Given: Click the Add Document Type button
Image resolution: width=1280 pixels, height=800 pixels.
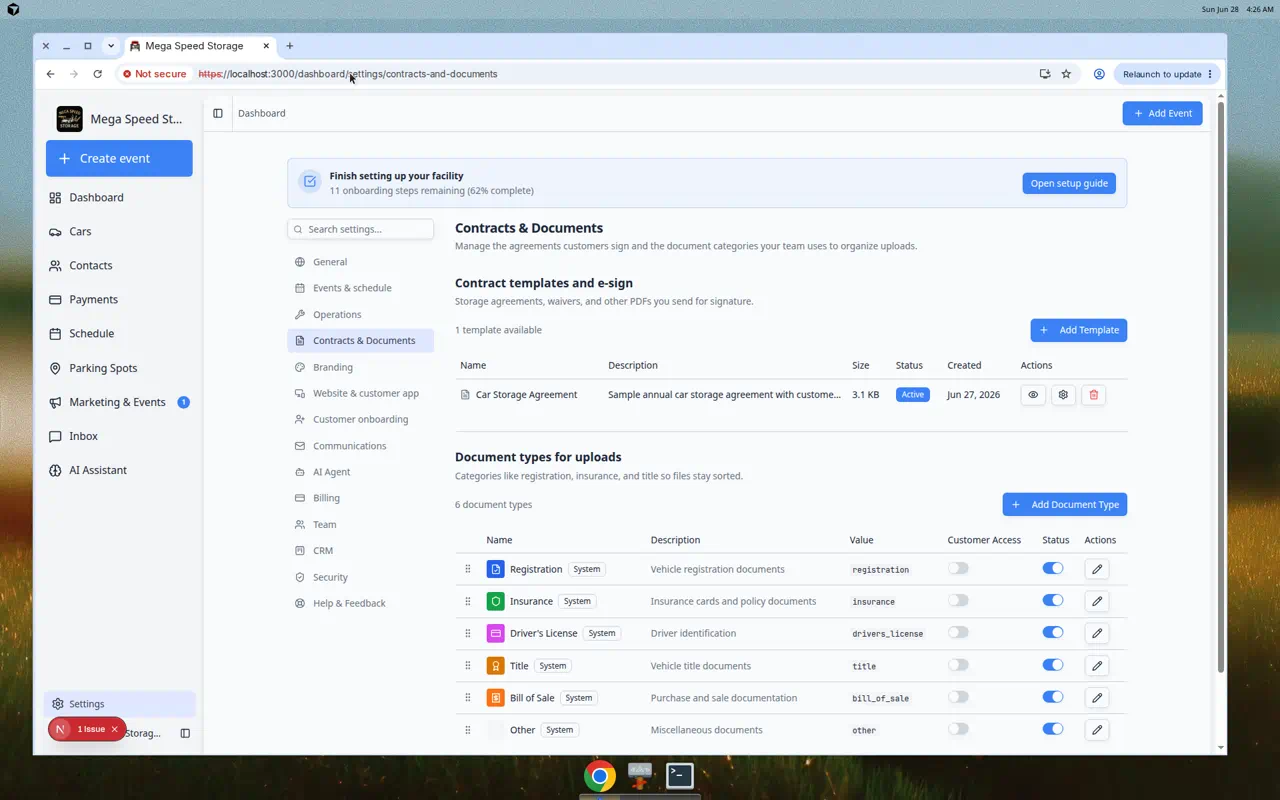Looking at the screenshot, I should pos(1065,505).
